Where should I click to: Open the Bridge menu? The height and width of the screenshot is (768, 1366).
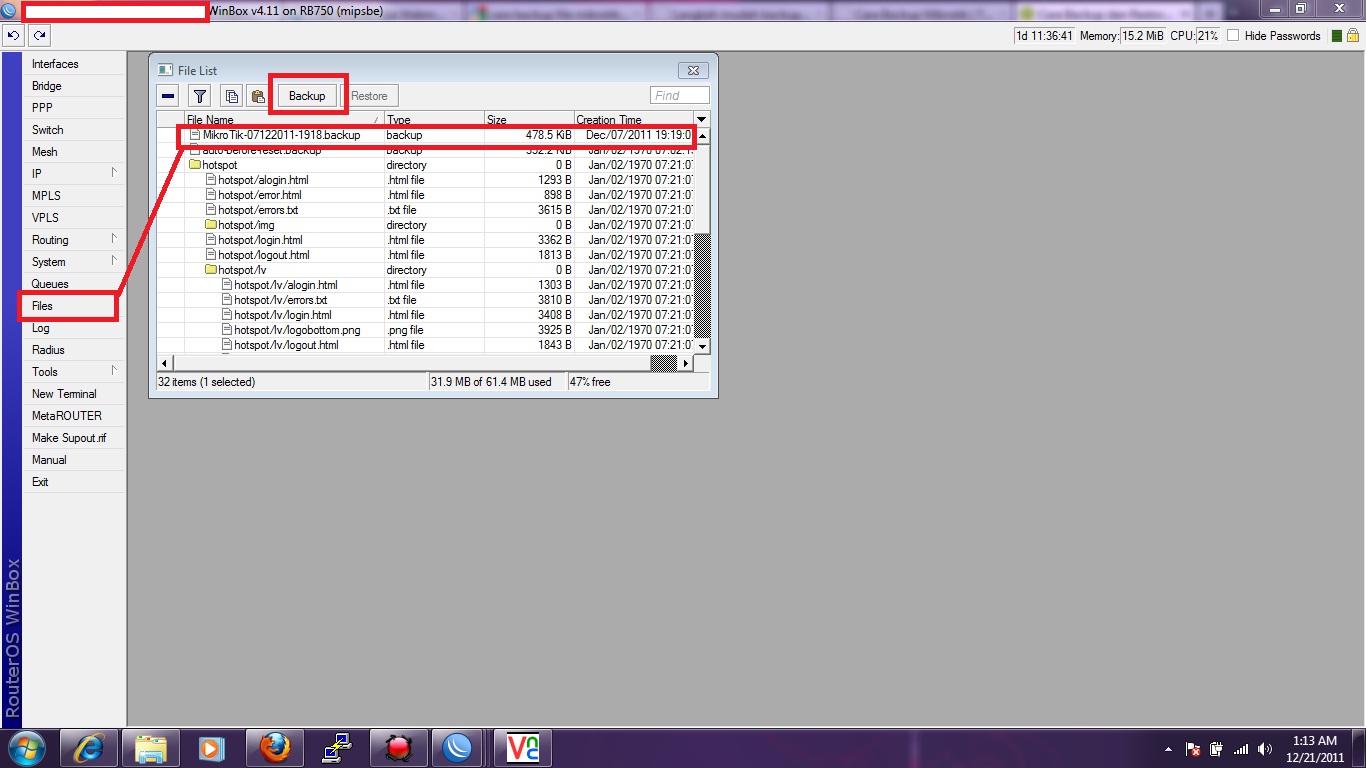point(74,86)
